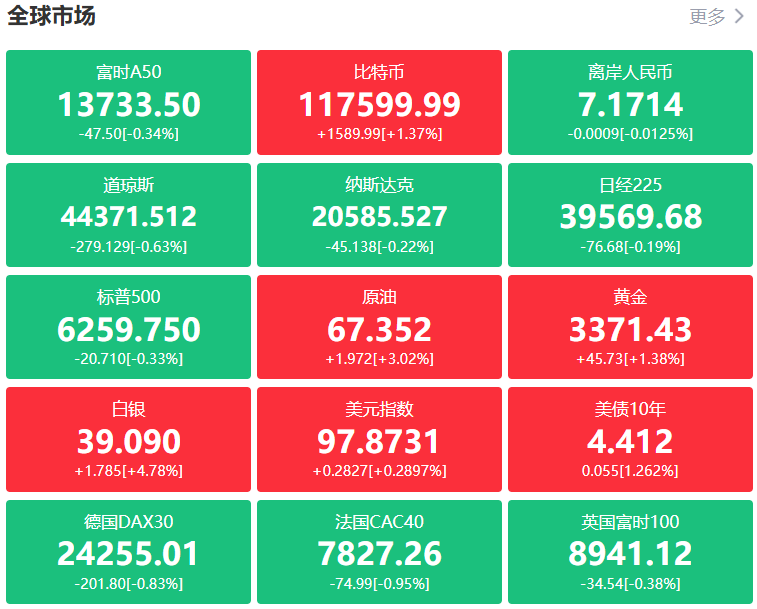Open the 富时A50 market tile
This screenshot has height=609, width=757.
pyautogui.click(x=128, y=102)
